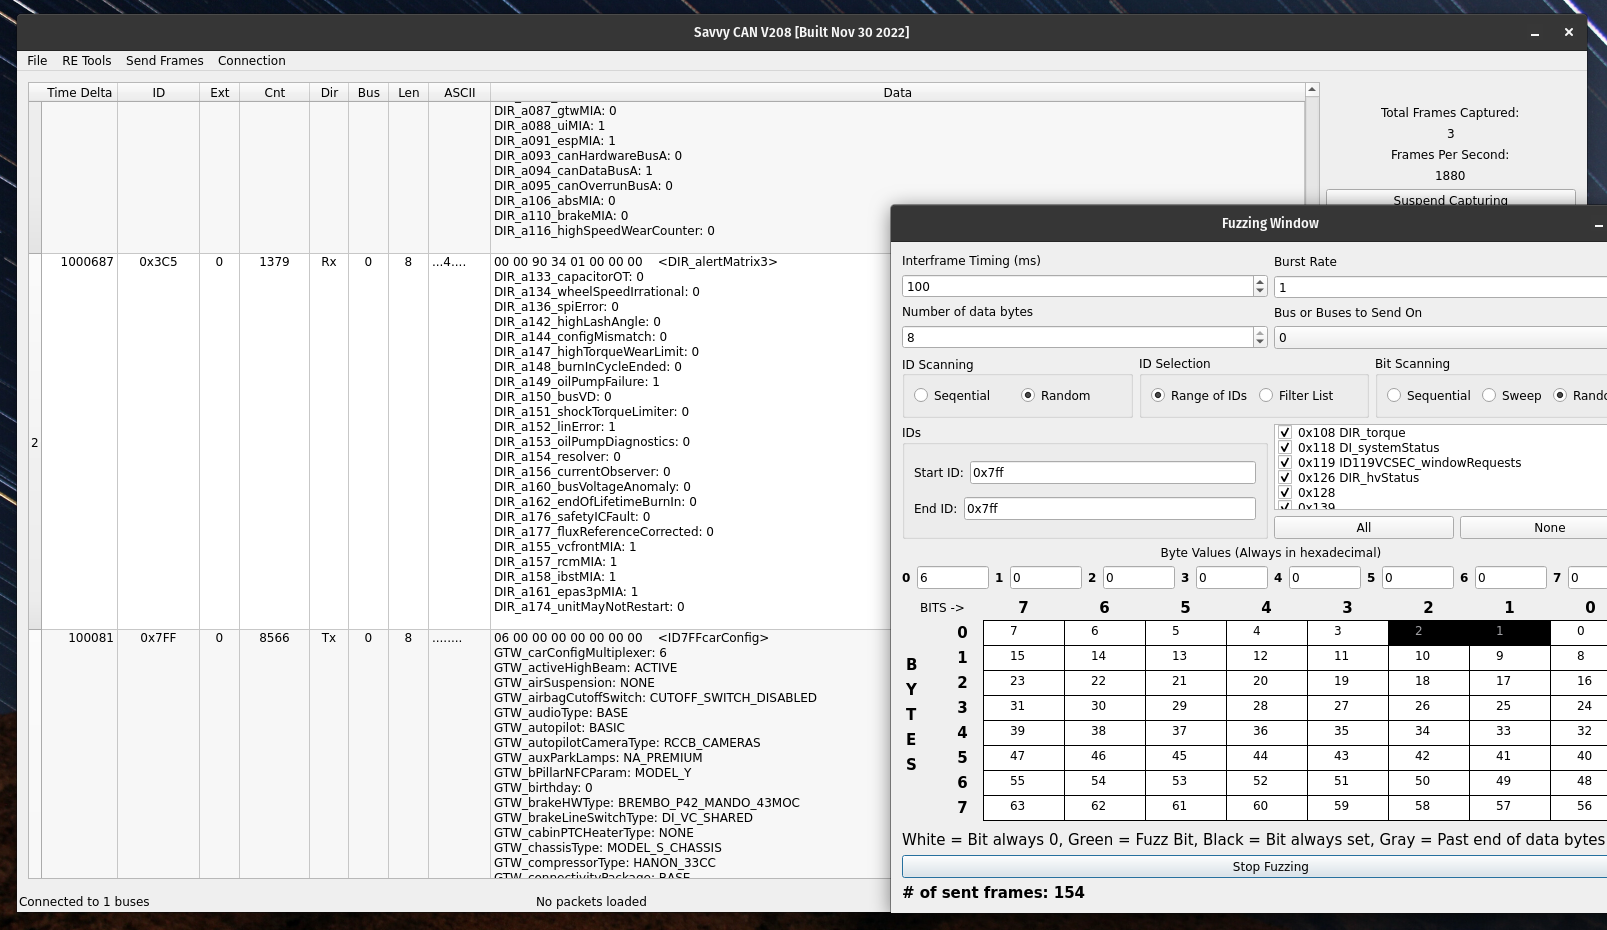Click the Data column header
This screenshot has height=930, width=1607.
[897, 93]
